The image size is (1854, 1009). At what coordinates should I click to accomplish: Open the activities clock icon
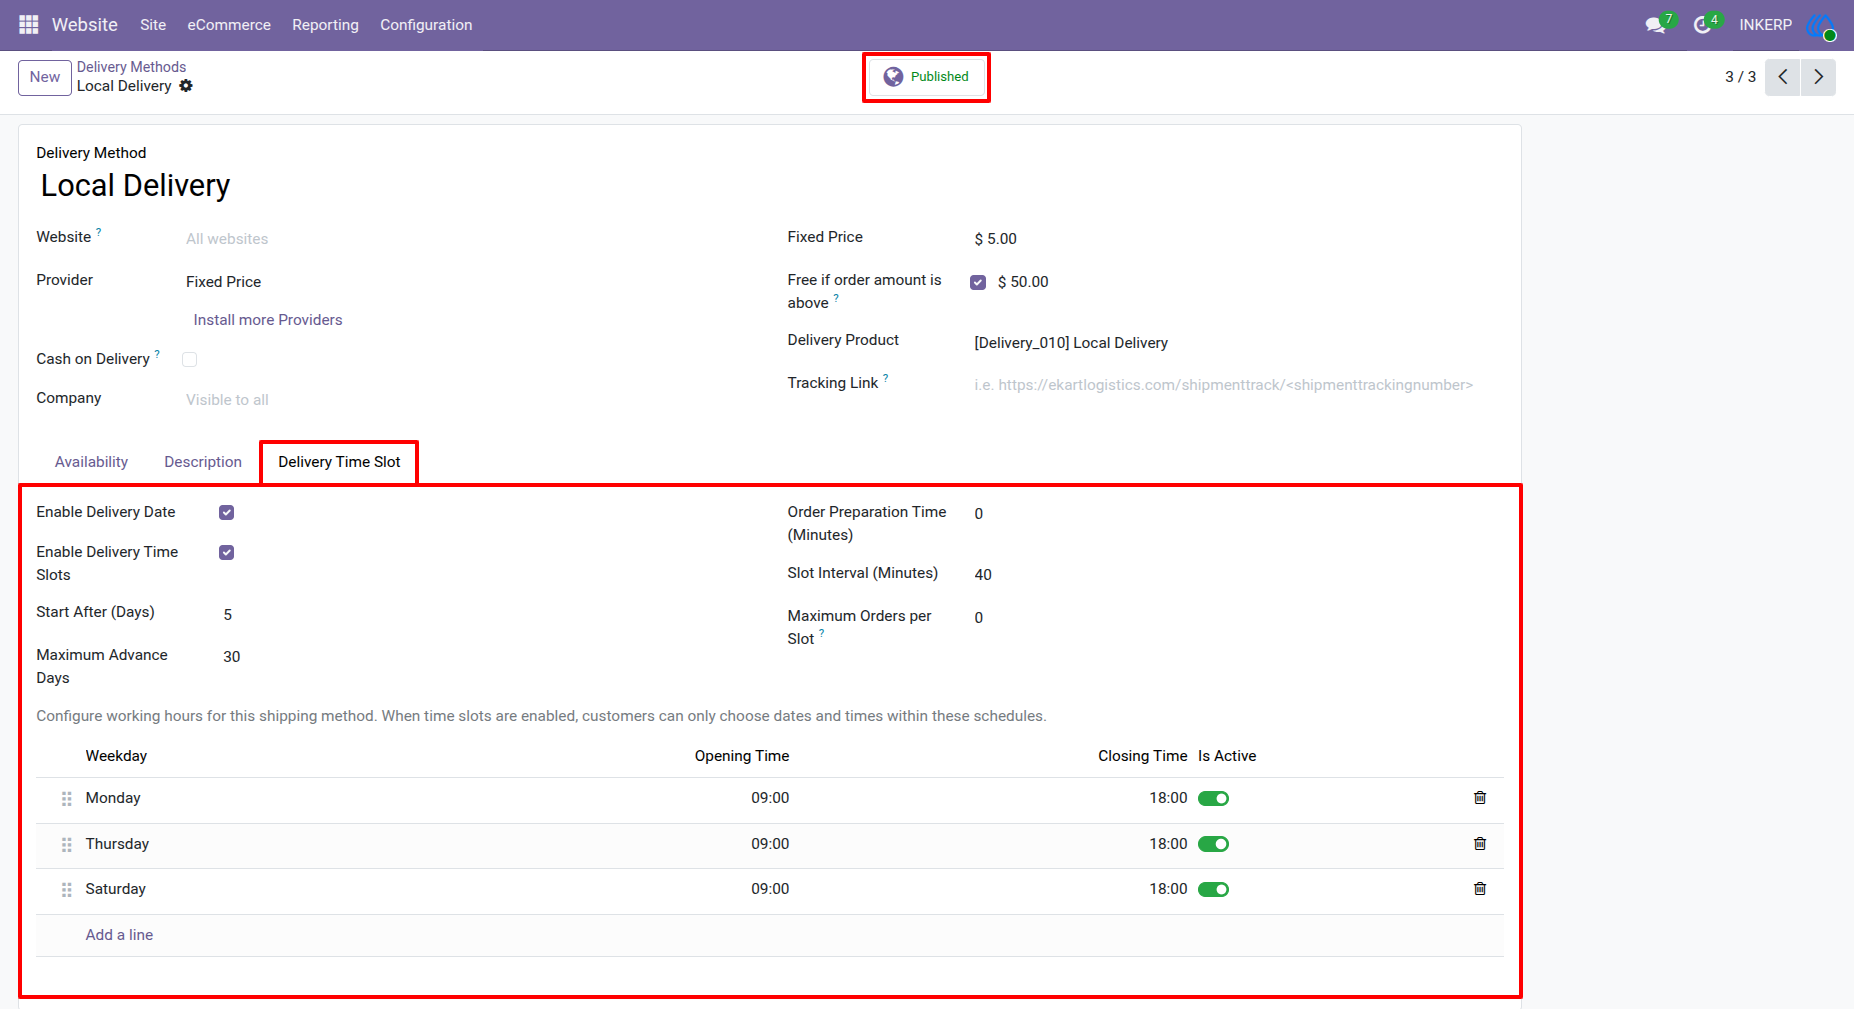pos(1702,25)
